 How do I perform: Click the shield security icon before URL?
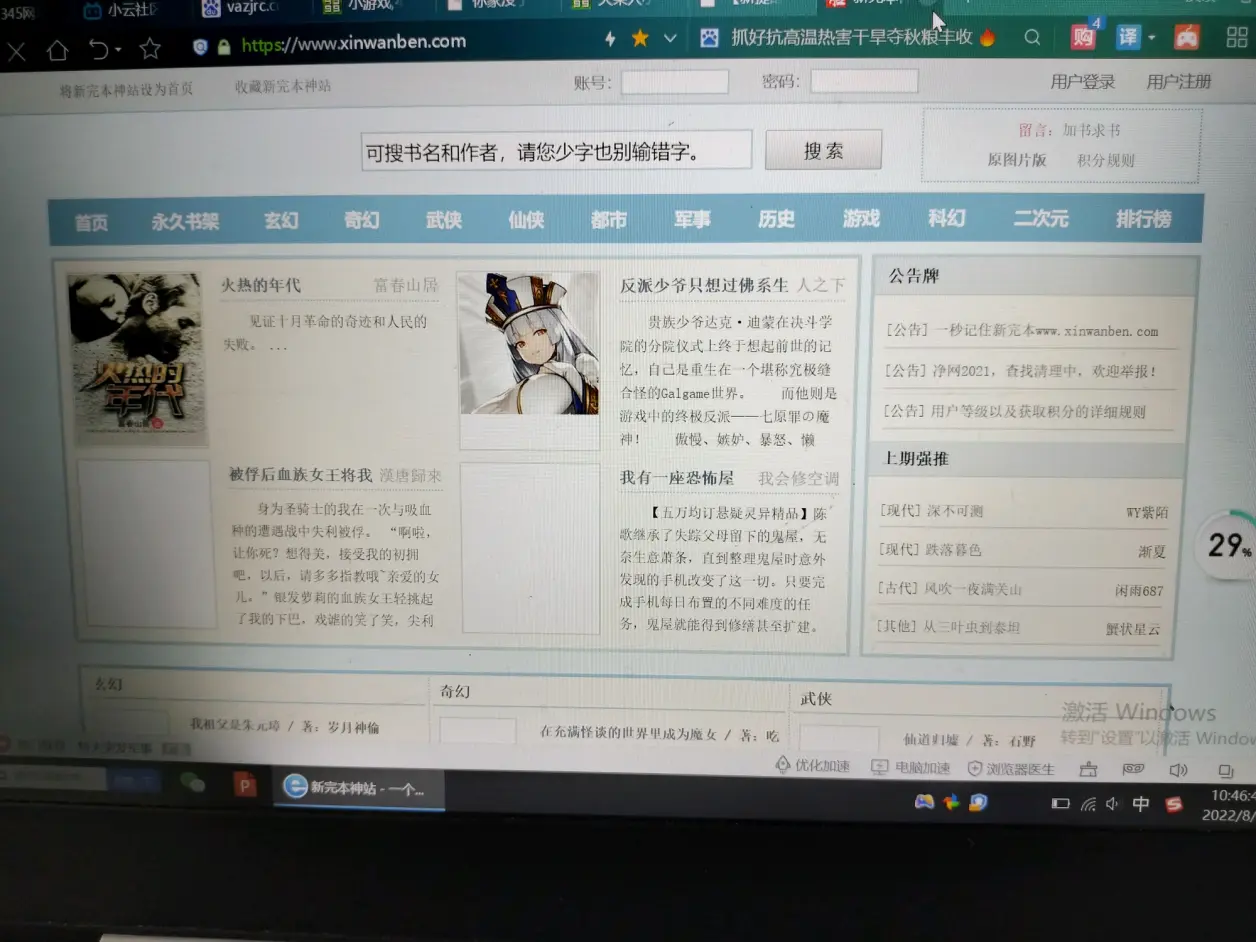pos(200,46)
